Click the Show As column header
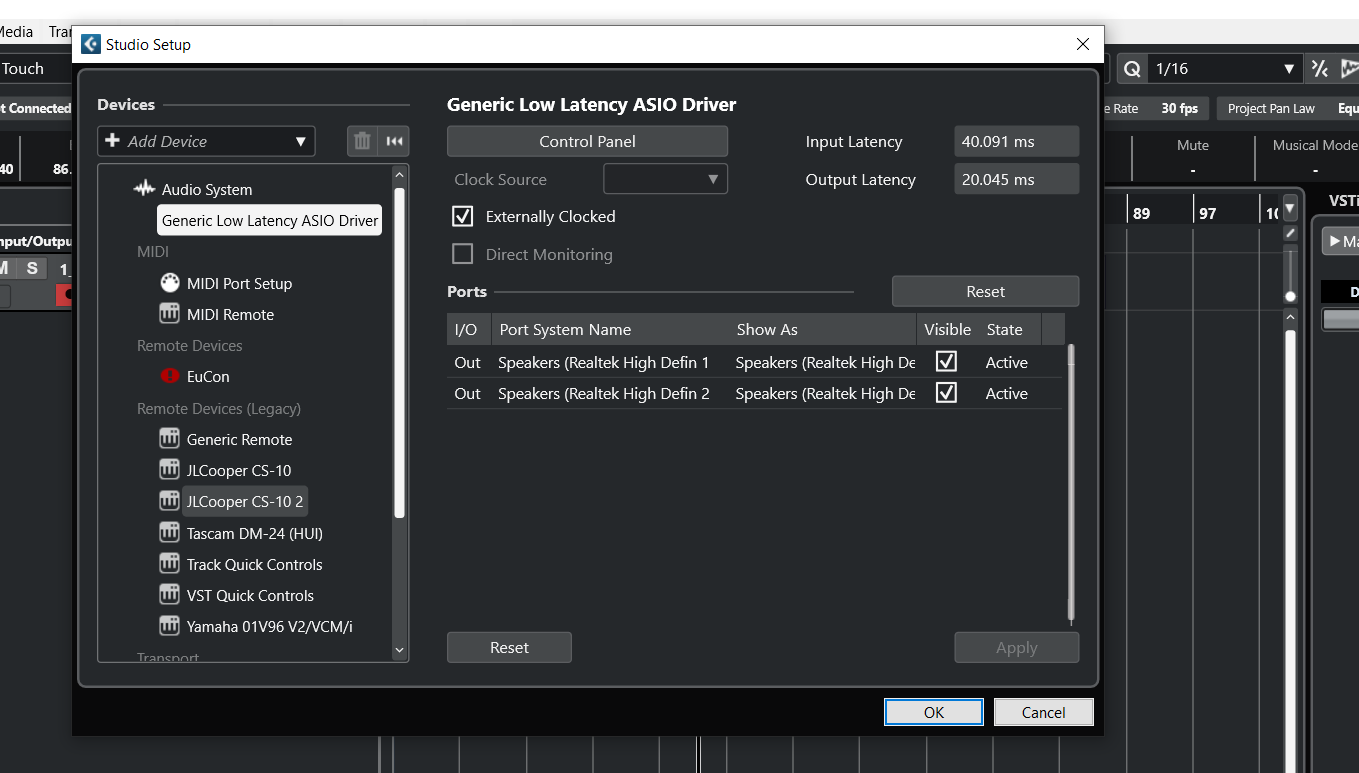This screenshot has width=1359, height=773. pyautogui.click(x=822, y=329)
